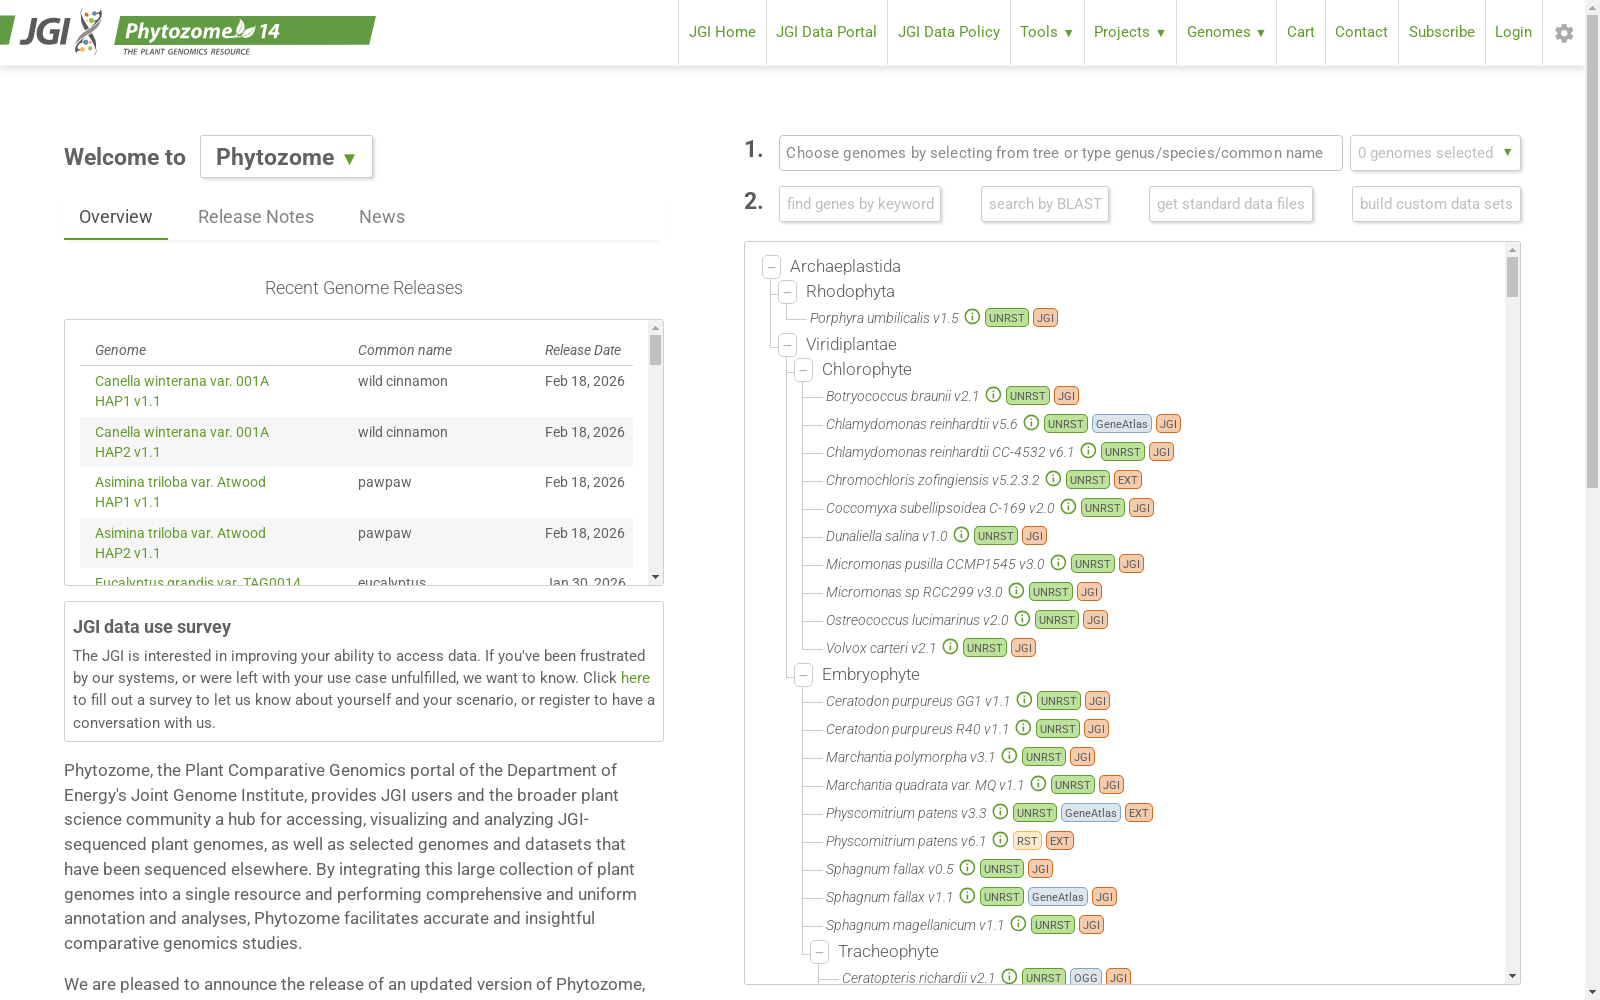Open Asimina triloba var. Atwood HAP2 v1.1
The image size is (1600, 1000).
[x=180, y=543]
